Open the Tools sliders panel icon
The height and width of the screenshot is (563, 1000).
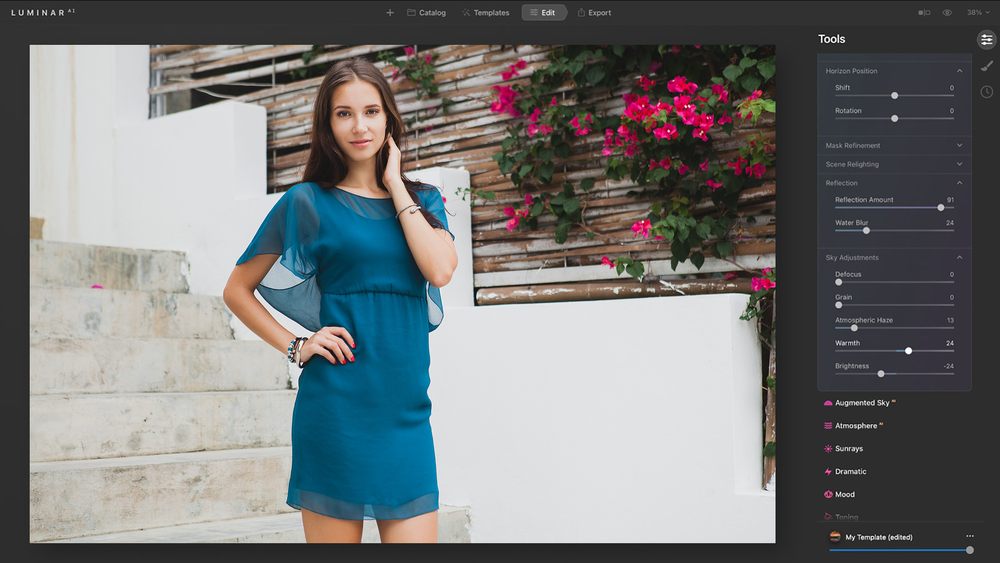(x=987, y=40)
